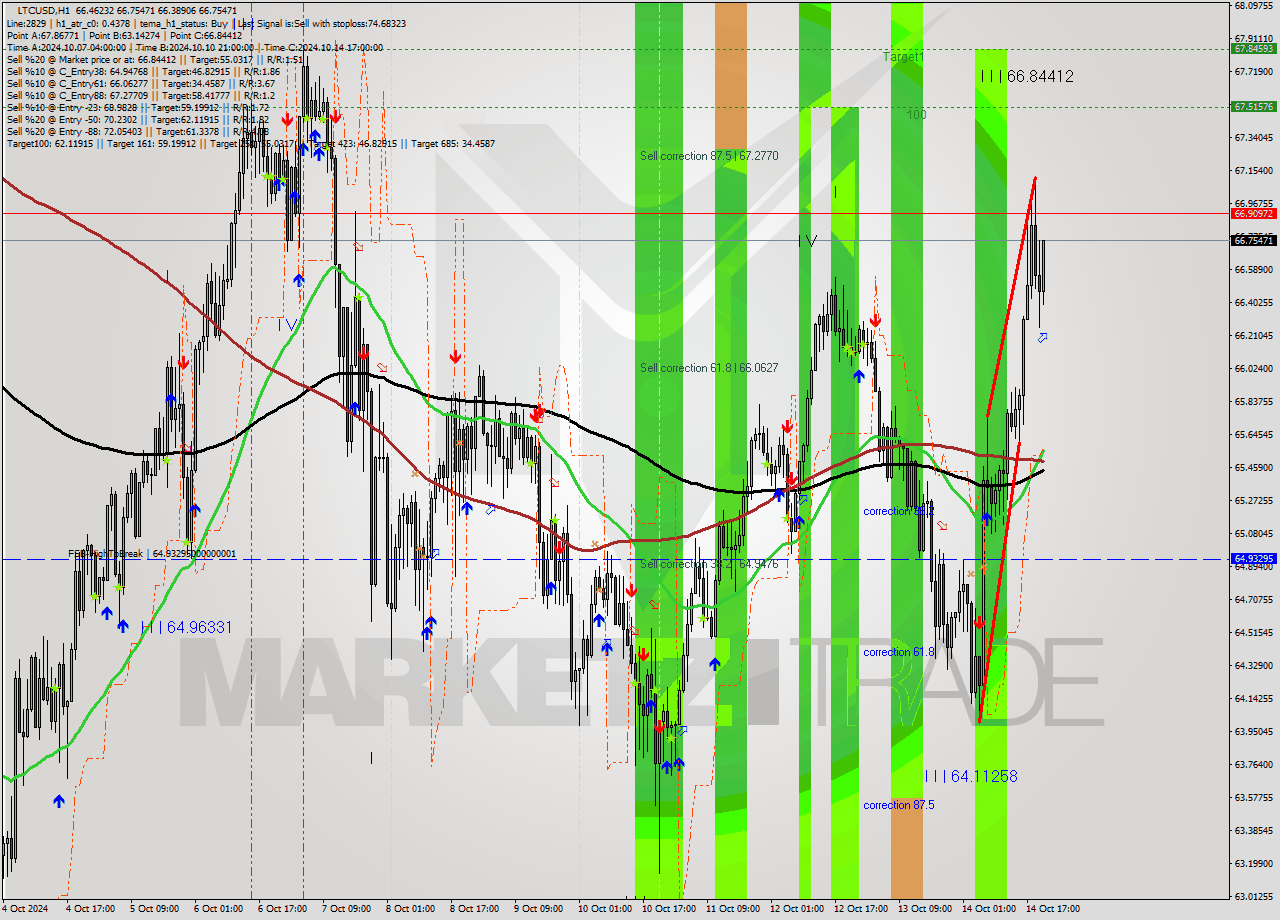Click the '| | | 66.84412' wave label

[1026, 76]
